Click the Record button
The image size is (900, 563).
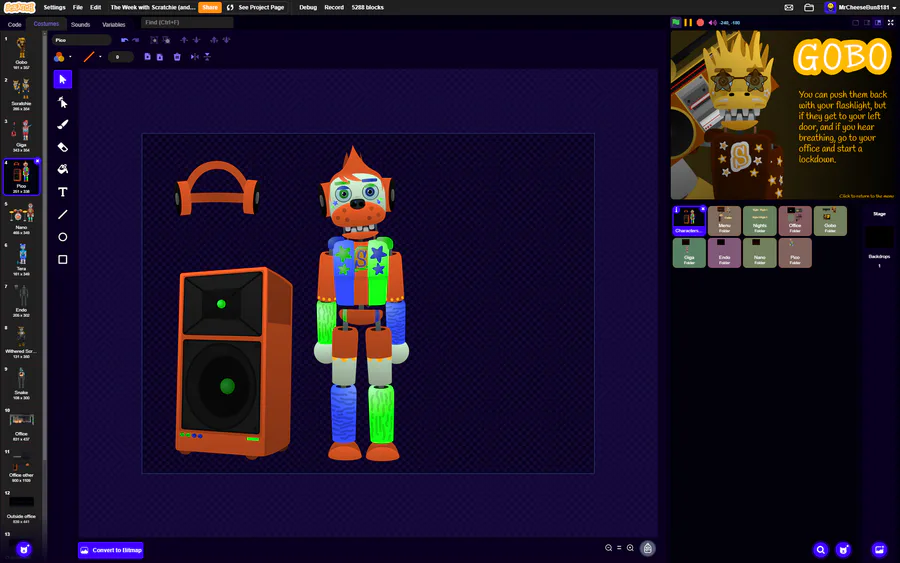click(x=334, y=7)
